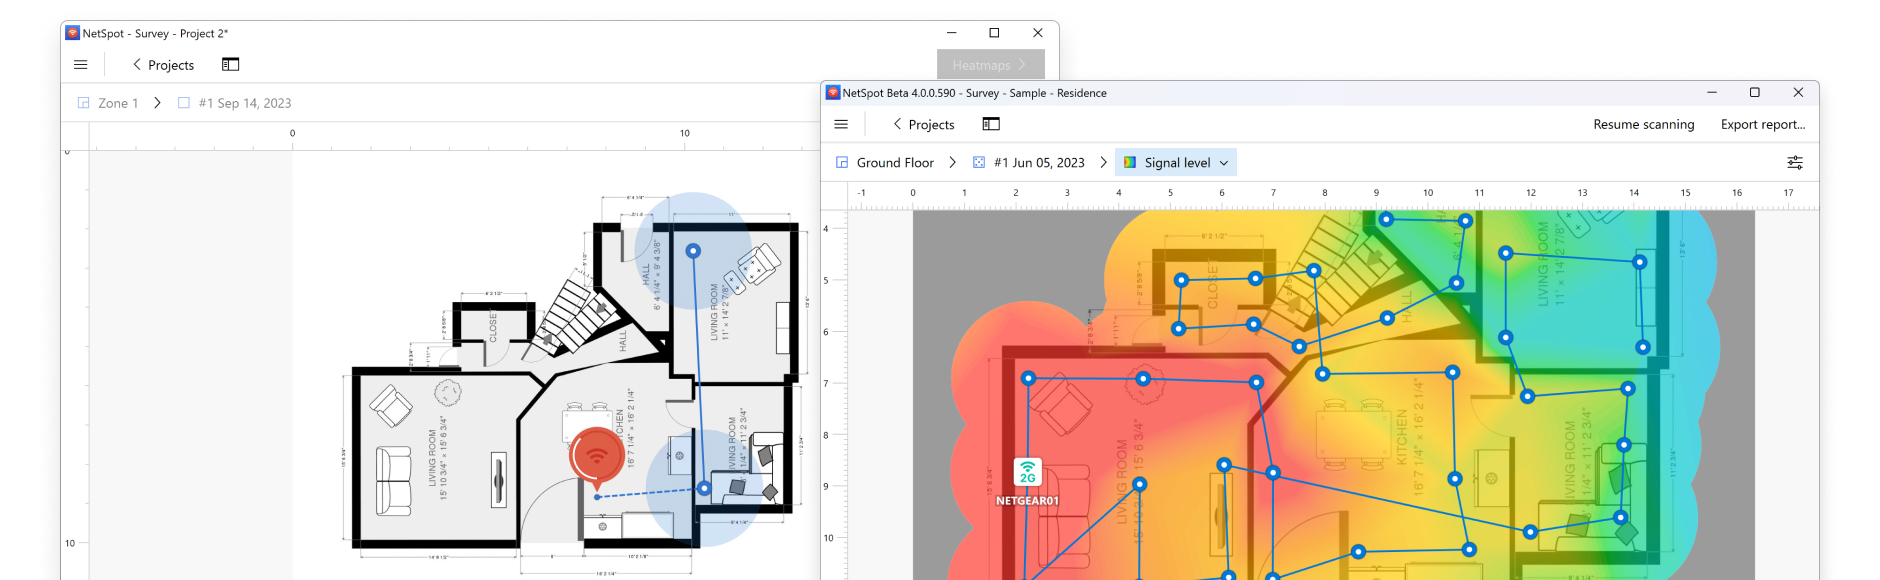Click the NetSpot app icon in Project 2 titlebar
The height and width of the screenshot is (580, 1880).
point(72,33)
